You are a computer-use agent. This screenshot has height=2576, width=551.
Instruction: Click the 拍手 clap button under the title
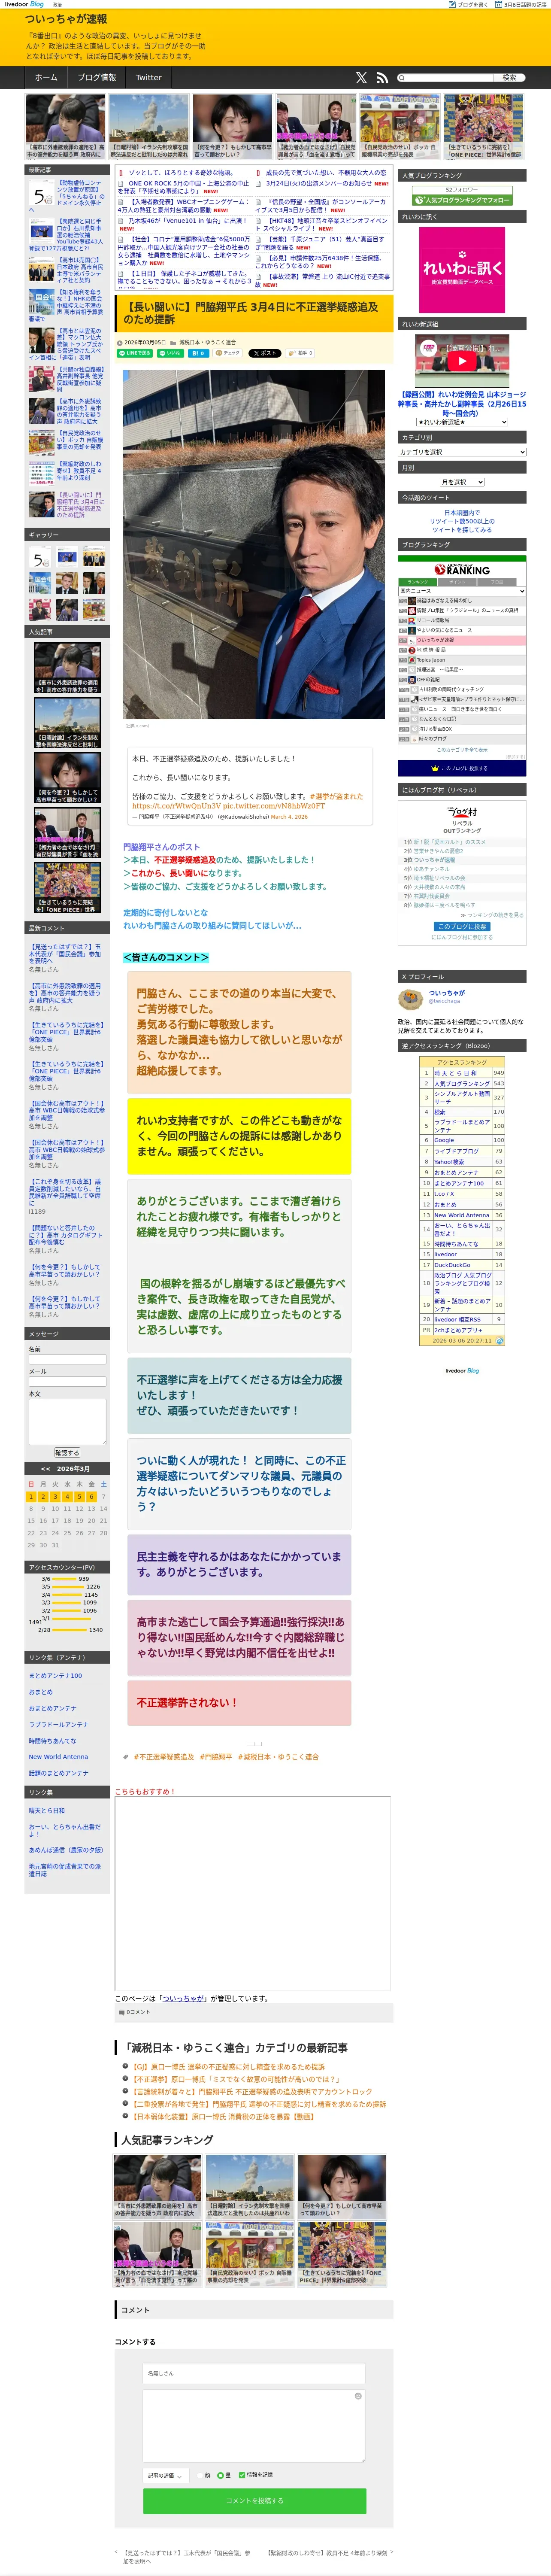click(301, 353)
